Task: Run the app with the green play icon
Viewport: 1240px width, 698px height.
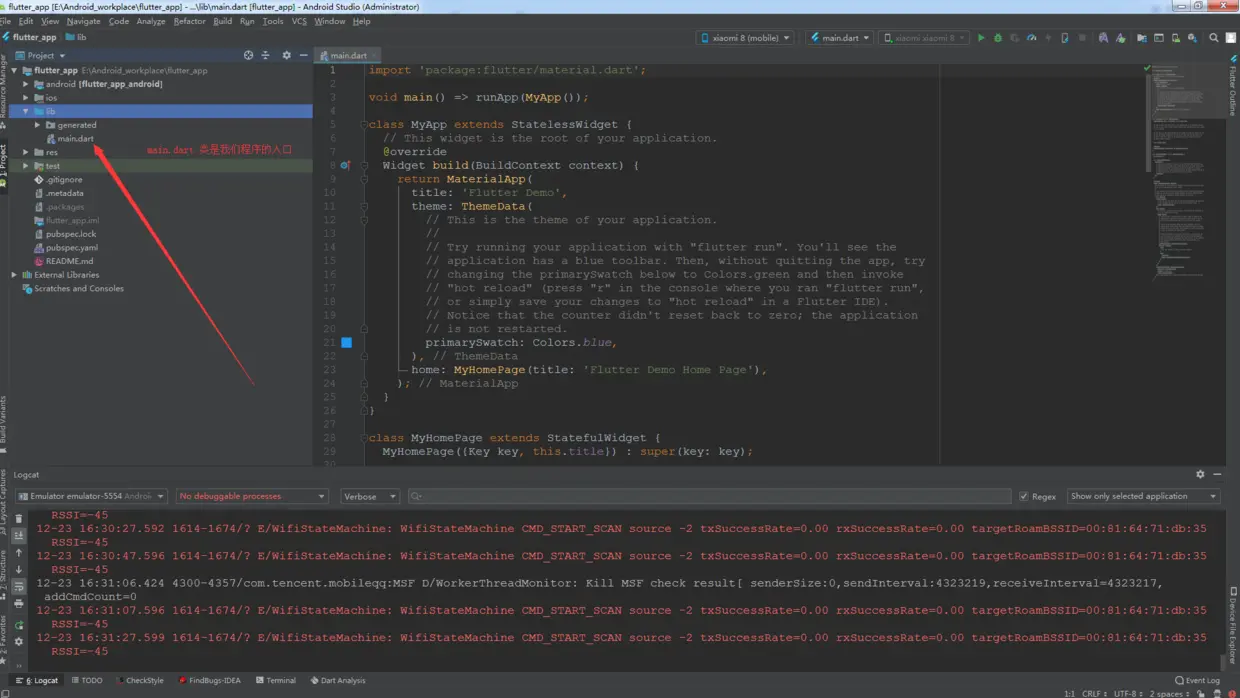Action: click(981, 38)
